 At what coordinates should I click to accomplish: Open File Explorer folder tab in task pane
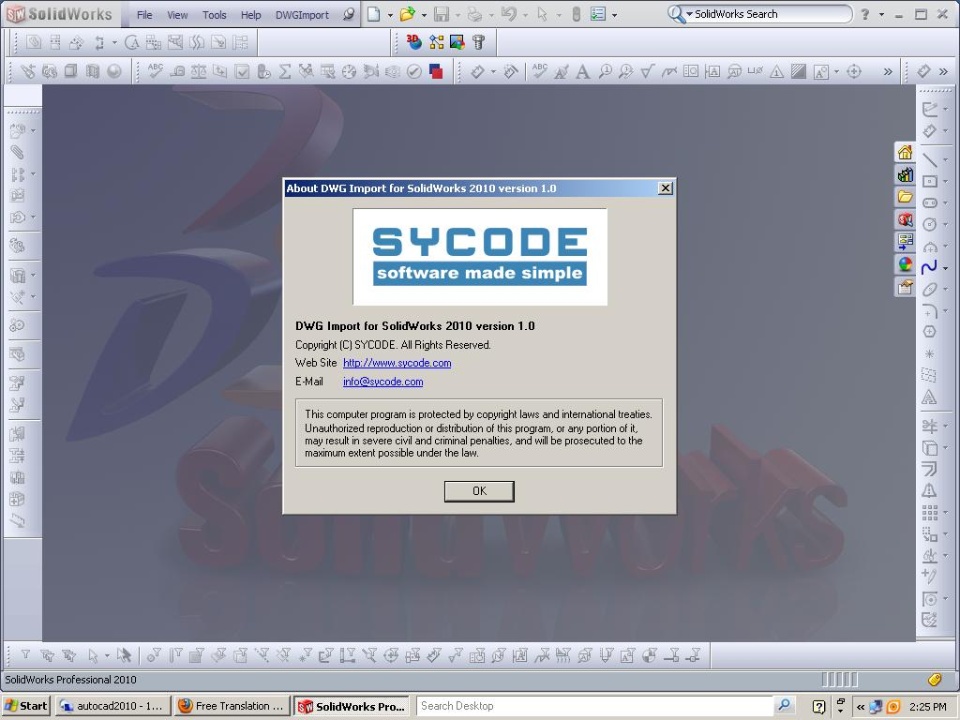905,197
